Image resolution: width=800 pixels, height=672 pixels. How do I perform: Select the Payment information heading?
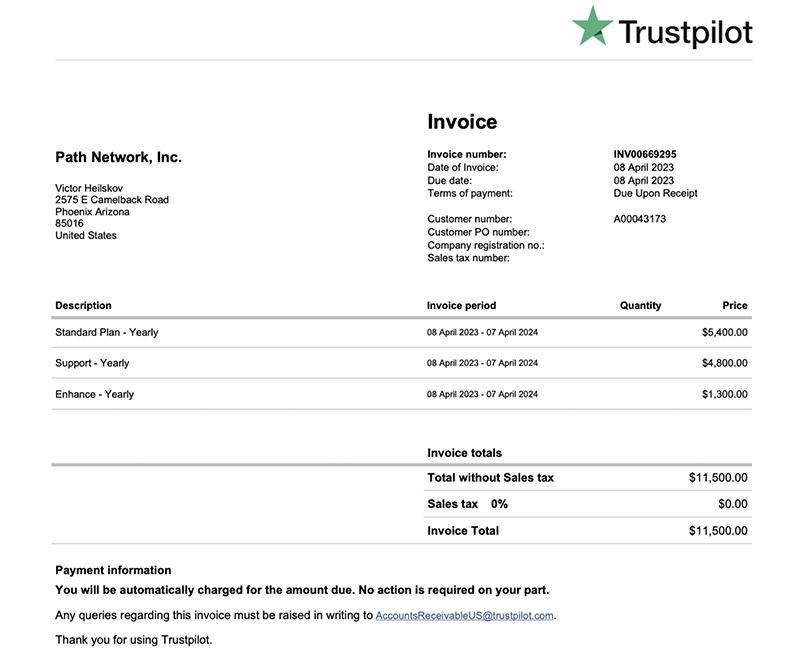113,570
